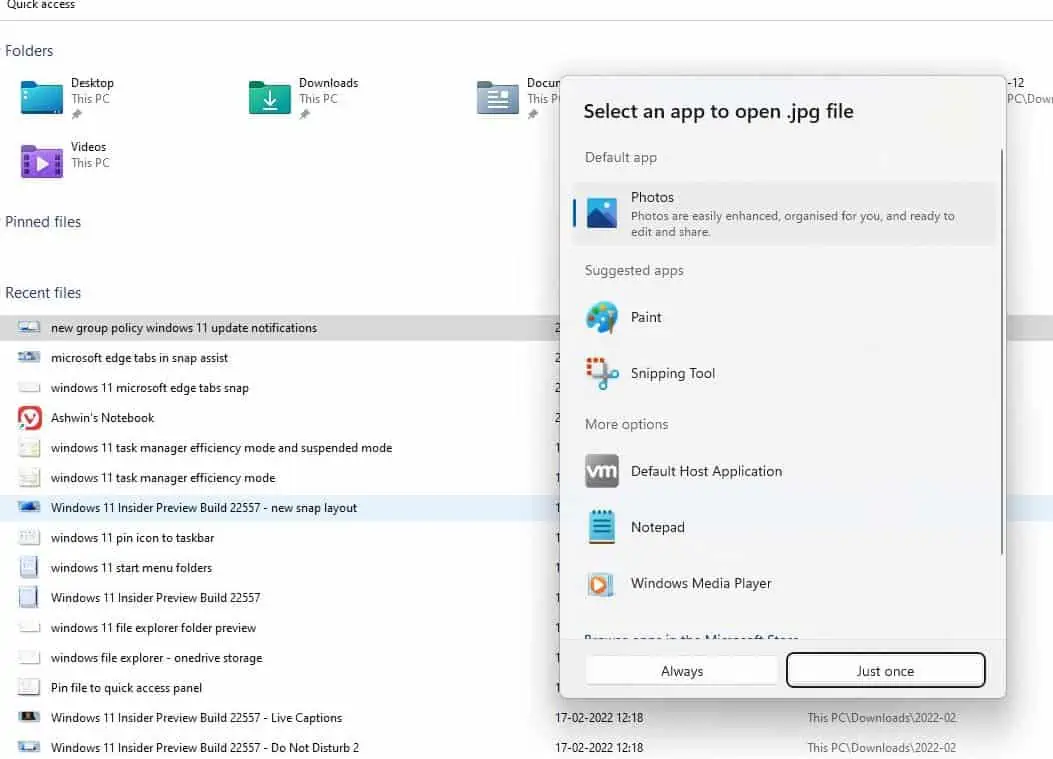Click thumbnail of microsoft edge tabs in snap assist

[x=29, y=357]
